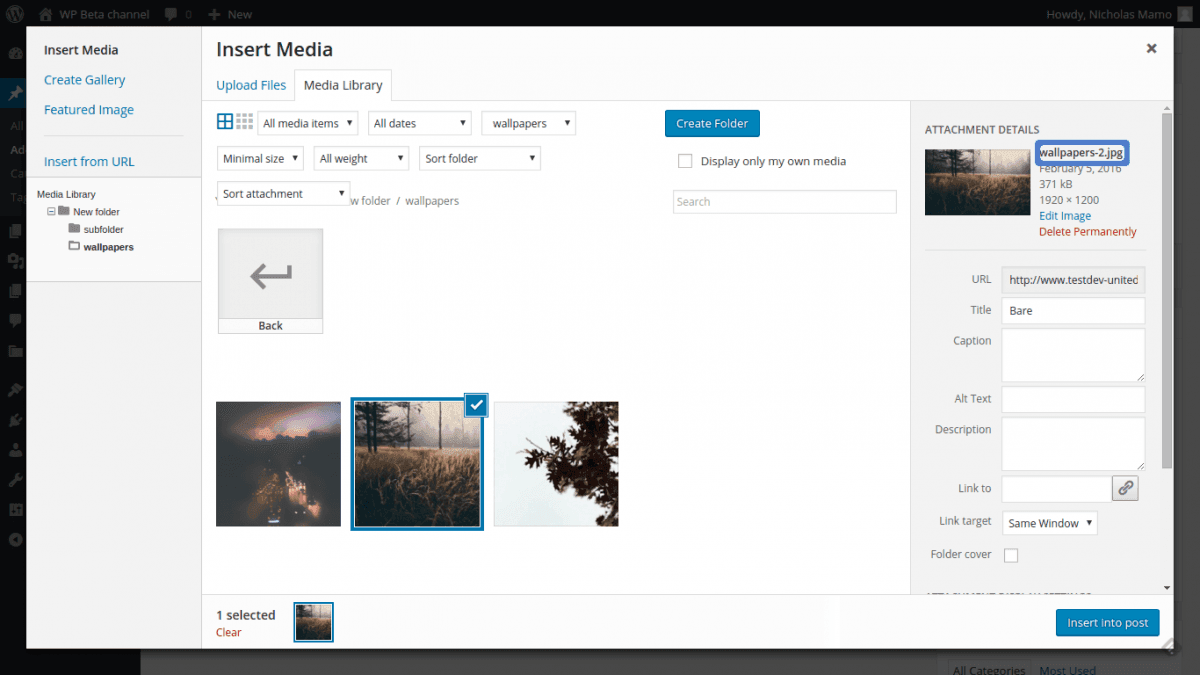The width and height of the screenshot is (1200, 675).
Task: Switch to the large grid view icon
Action: pos(225,122)
